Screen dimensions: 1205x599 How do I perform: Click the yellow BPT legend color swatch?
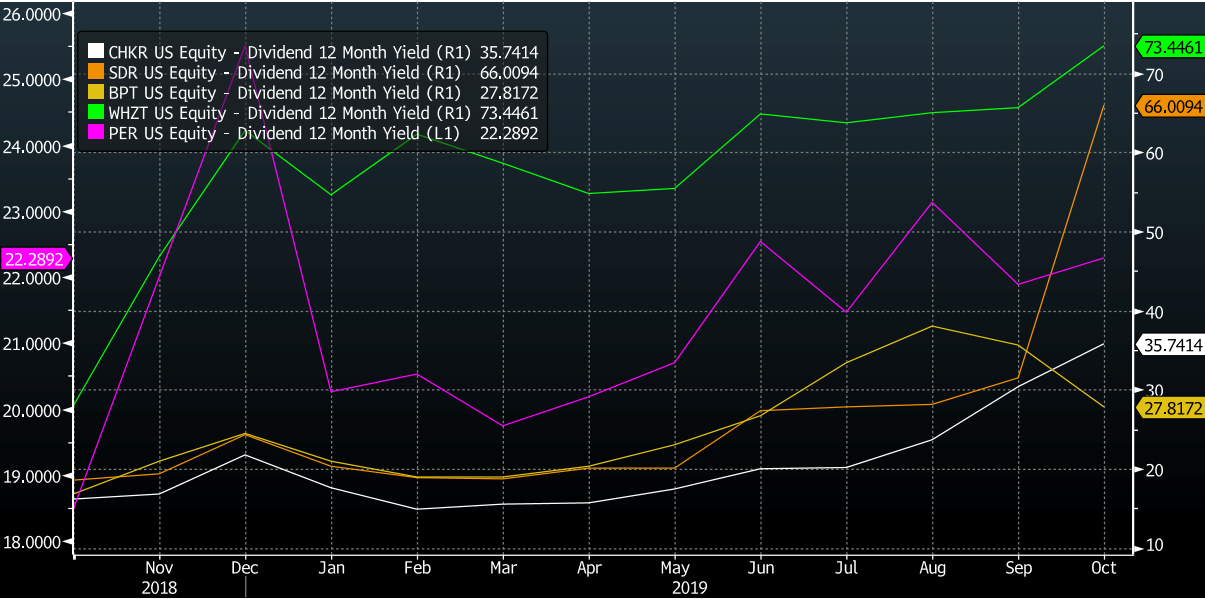[x=95, y=92]
